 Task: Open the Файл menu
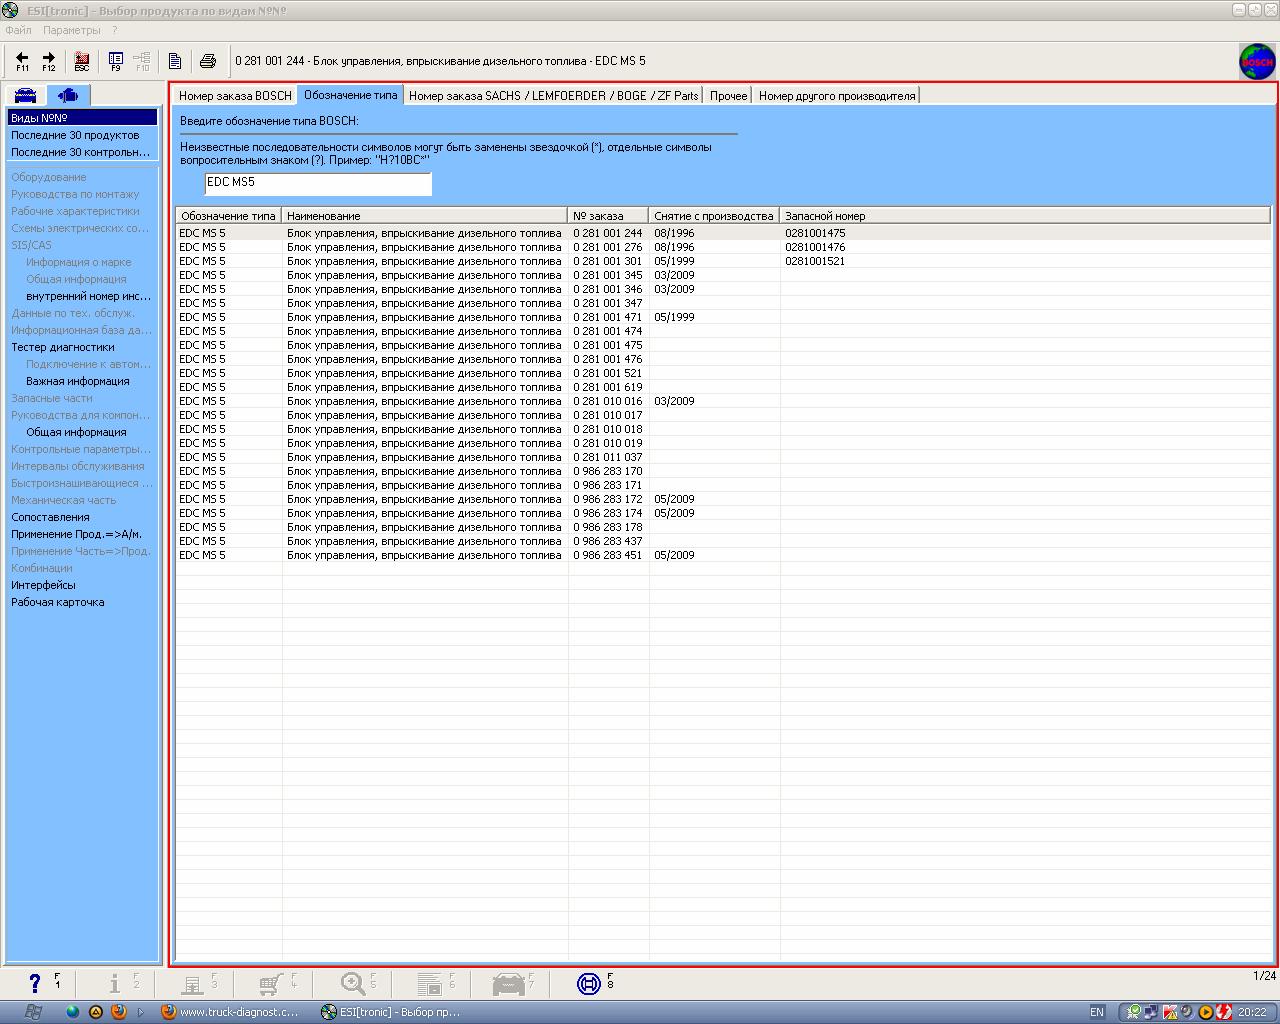18,30
